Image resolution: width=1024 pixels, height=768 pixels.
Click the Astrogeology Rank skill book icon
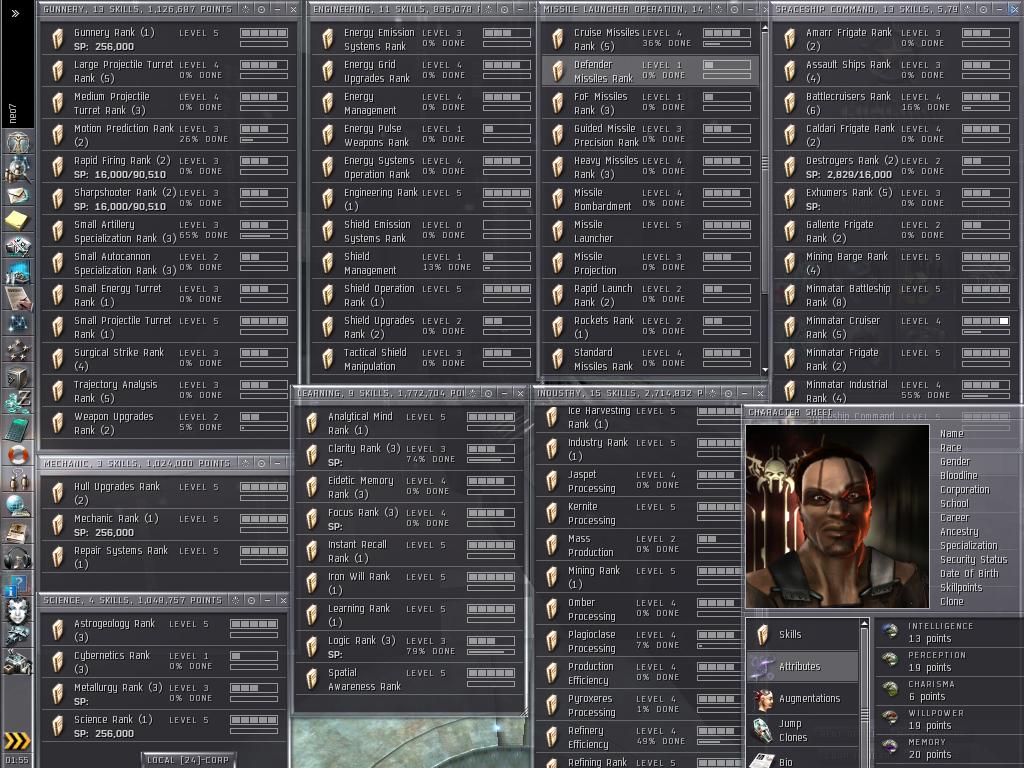pos(57,630)
